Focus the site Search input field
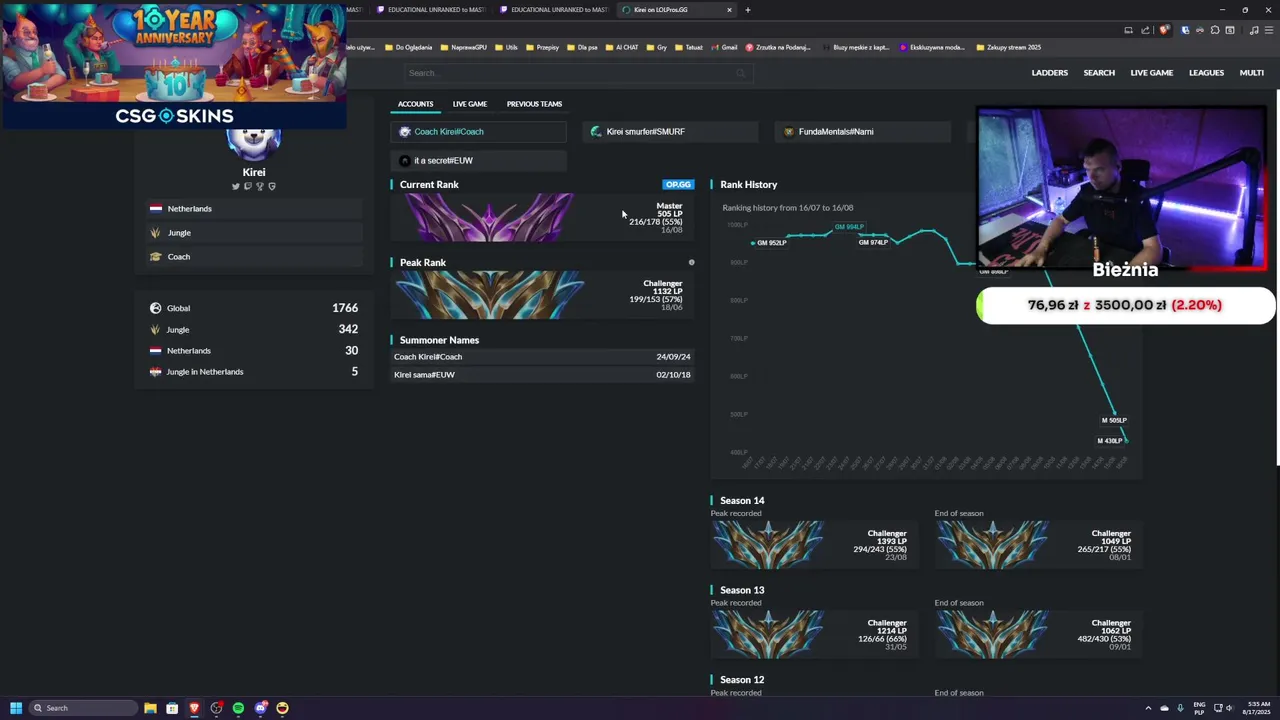The image size is (1280, 720). click(x=578, y=73)
